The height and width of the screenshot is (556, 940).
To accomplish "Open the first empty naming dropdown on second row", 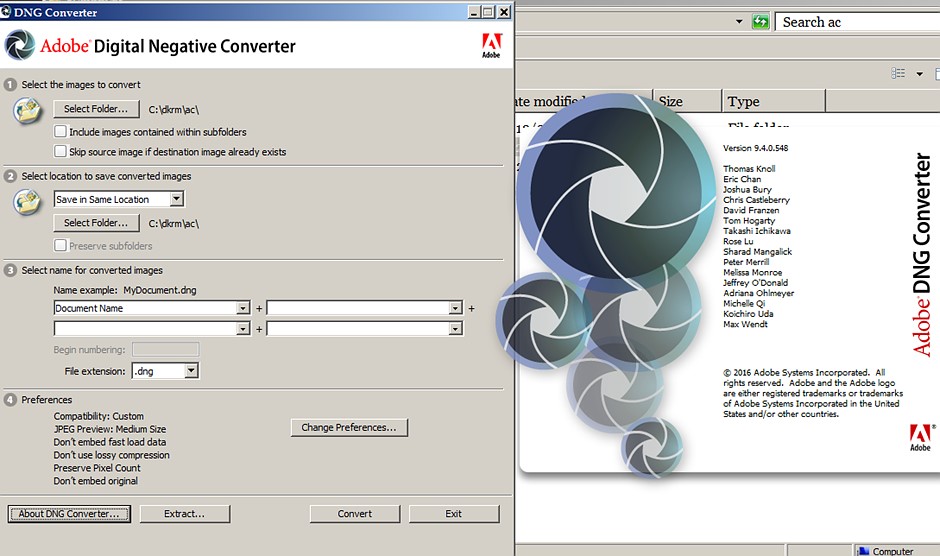I will [x=243, y=329].
